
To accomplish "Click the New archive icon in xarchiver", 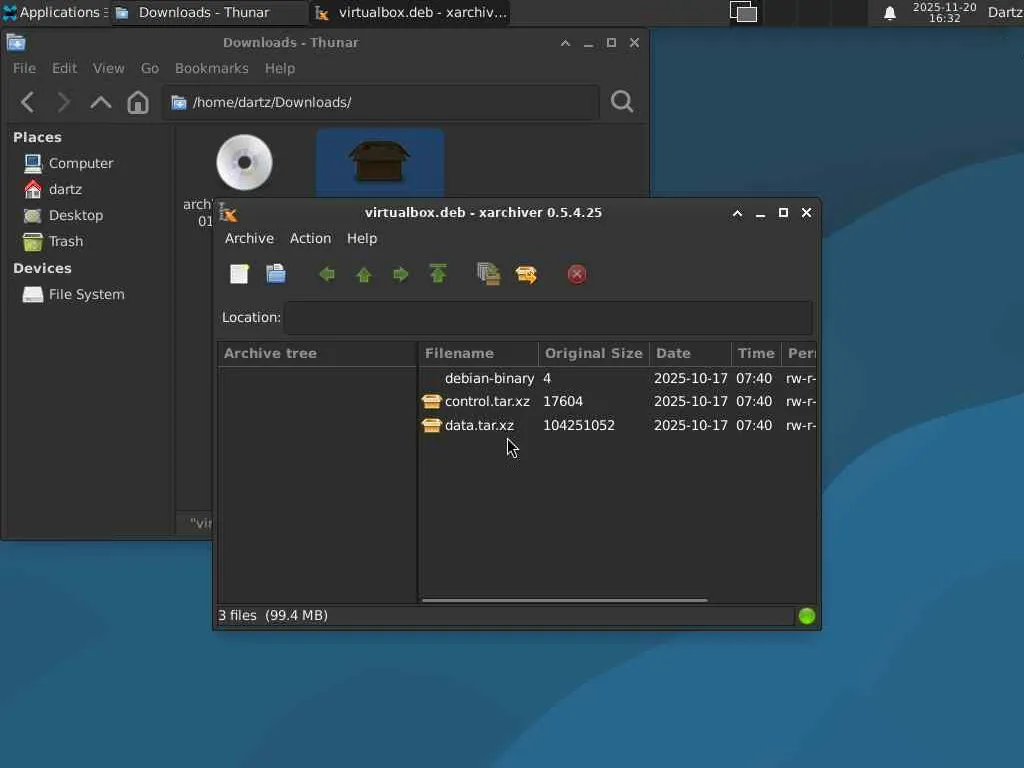I will pyautogui.click(x=239, y=274).
